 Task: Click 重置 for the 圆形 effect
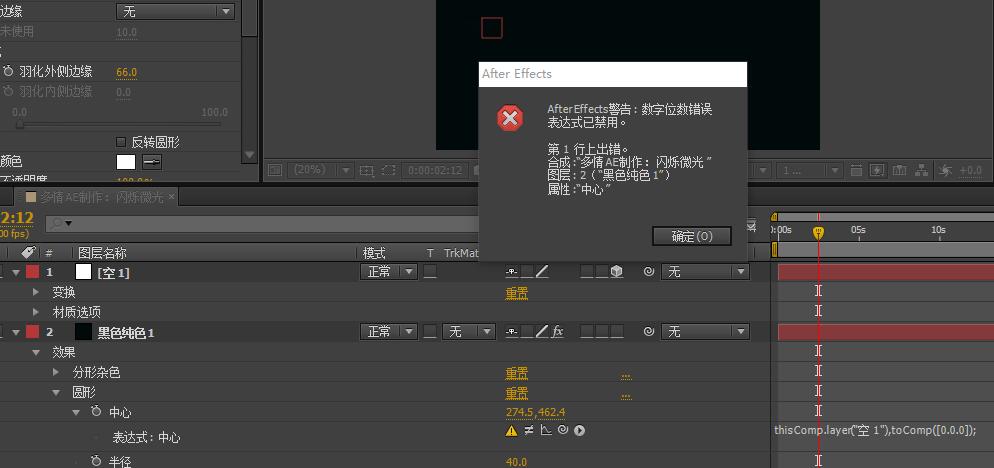pos(517,393)
